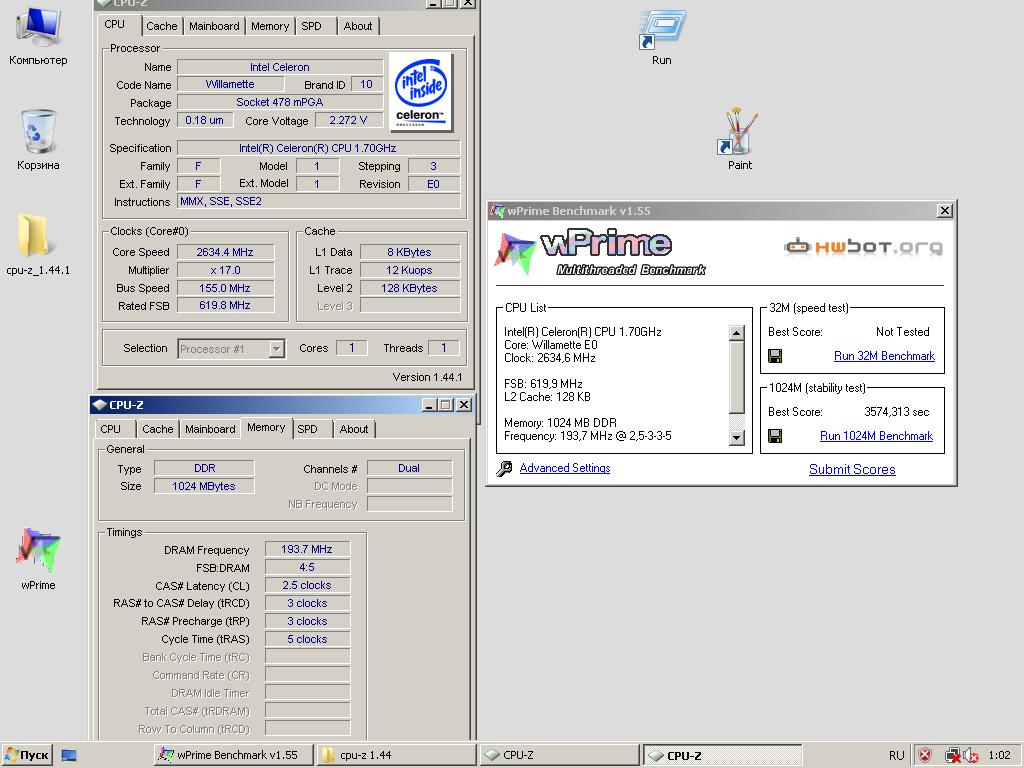Click the Show Desktop quick launch icon
The width and height of the screenshot is (1024, 768).
69,756
